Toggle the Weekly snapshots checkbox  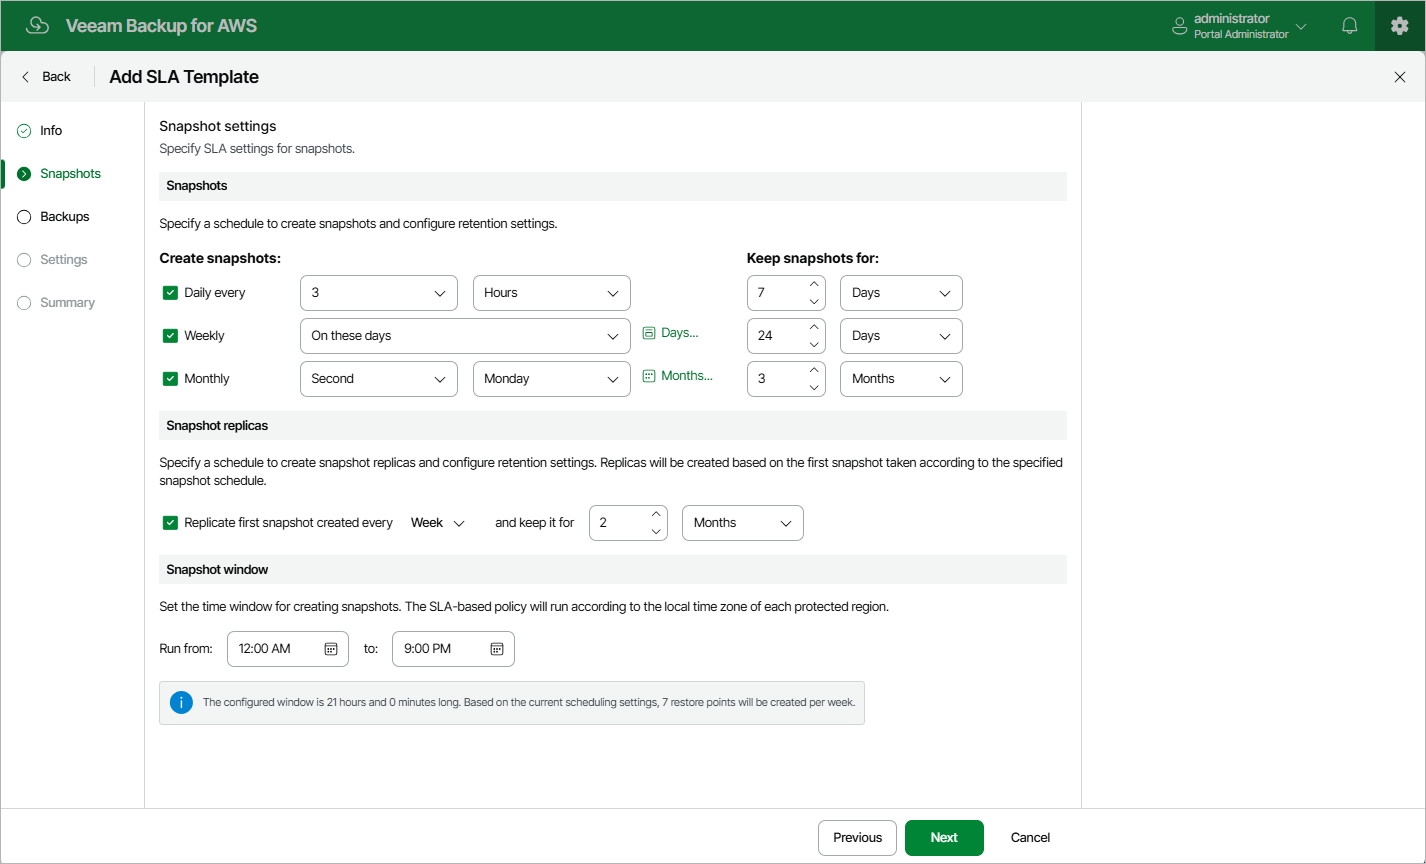point(170,336)
